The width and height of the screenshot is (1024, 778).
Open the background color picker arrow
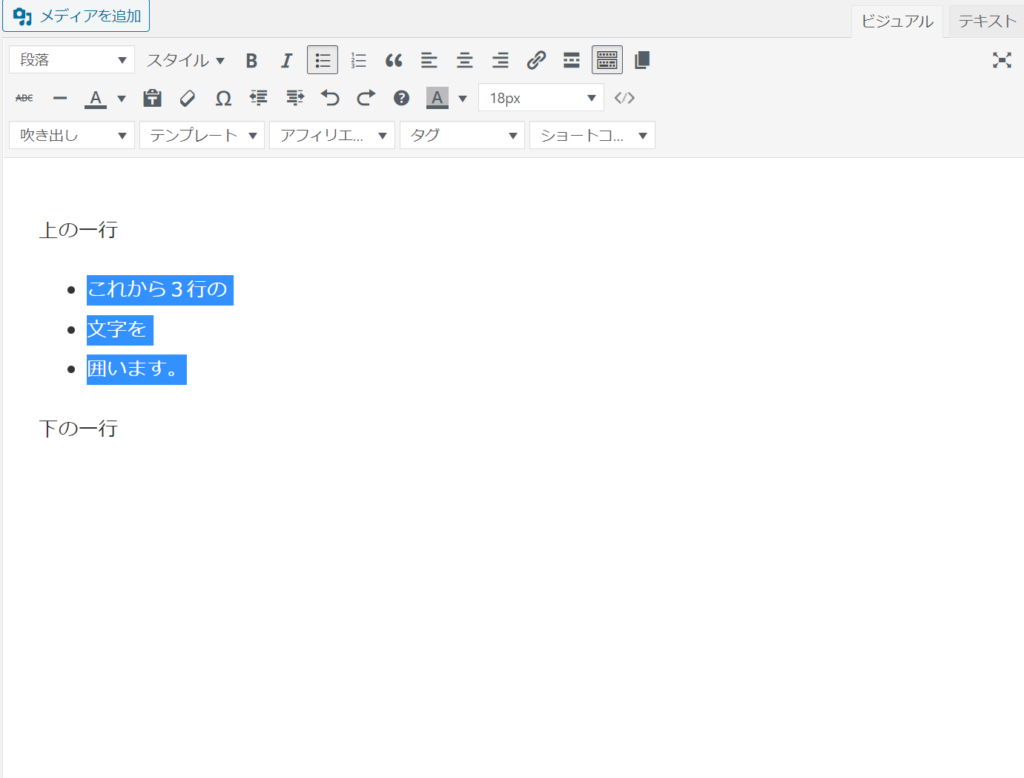tap(463, 99)
